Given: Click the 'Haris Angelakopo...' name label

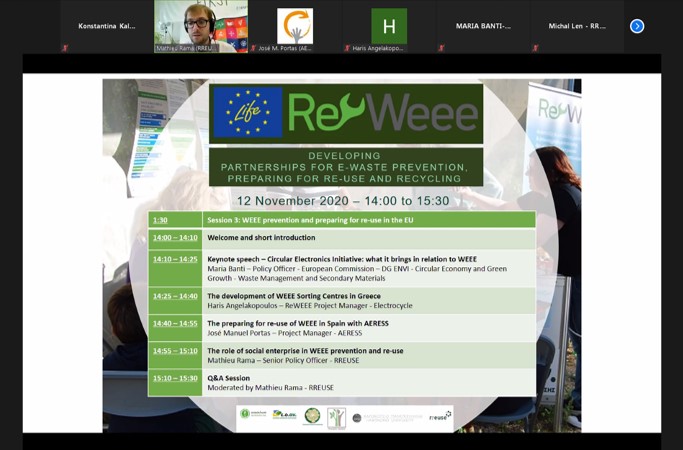Looking at the screenshot, I should pos(377,48).
